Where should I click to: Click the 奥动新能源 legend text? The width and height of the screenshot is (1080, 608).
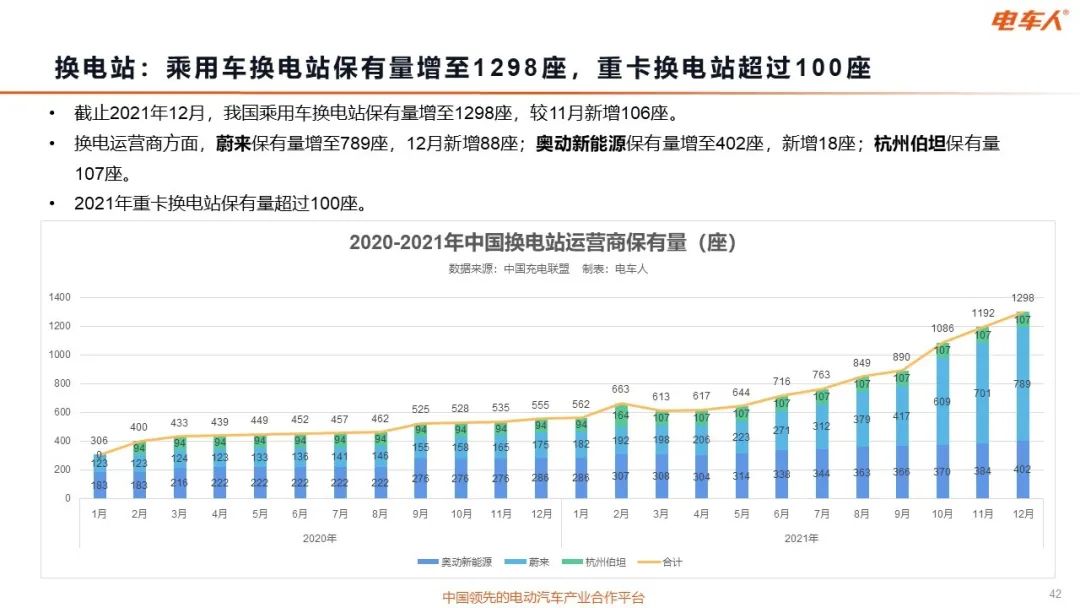click(x=466, y=563)
